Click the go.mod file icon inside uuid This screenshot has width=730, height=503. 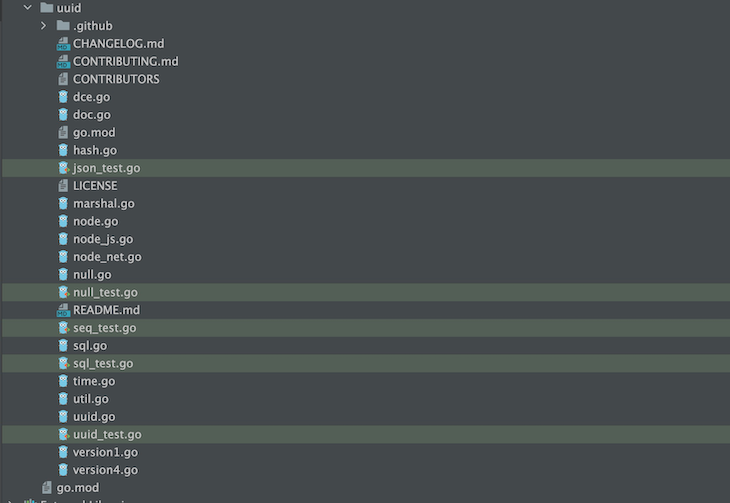(63, 132)
